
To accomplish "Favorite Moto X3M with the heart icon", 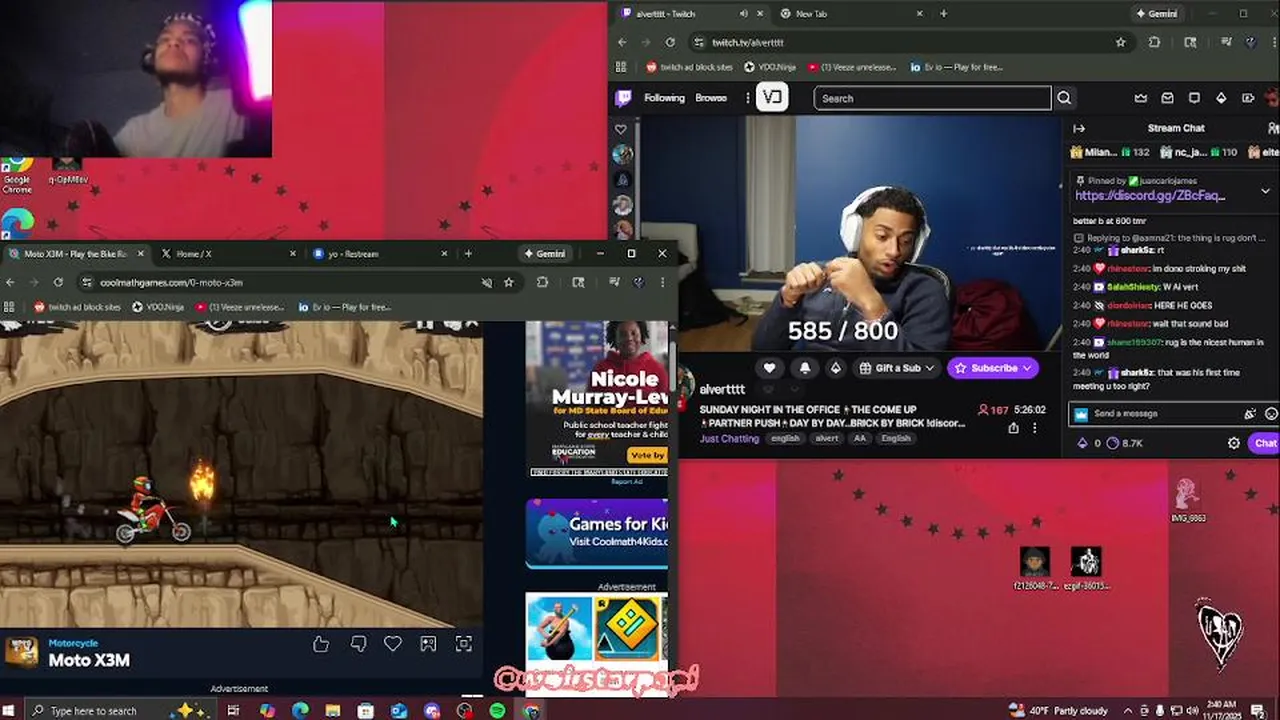I will [x=393, y=645].
